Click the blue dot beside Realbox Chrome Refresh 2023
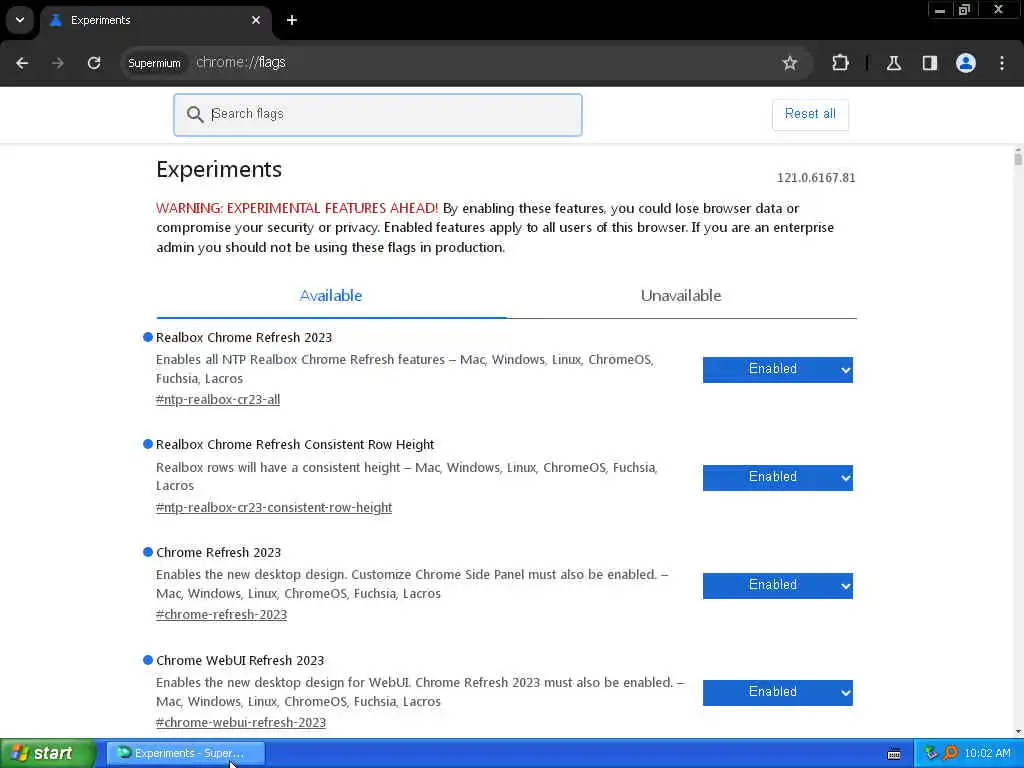This screenshot has width=1024, height=768. pos(148,337)
